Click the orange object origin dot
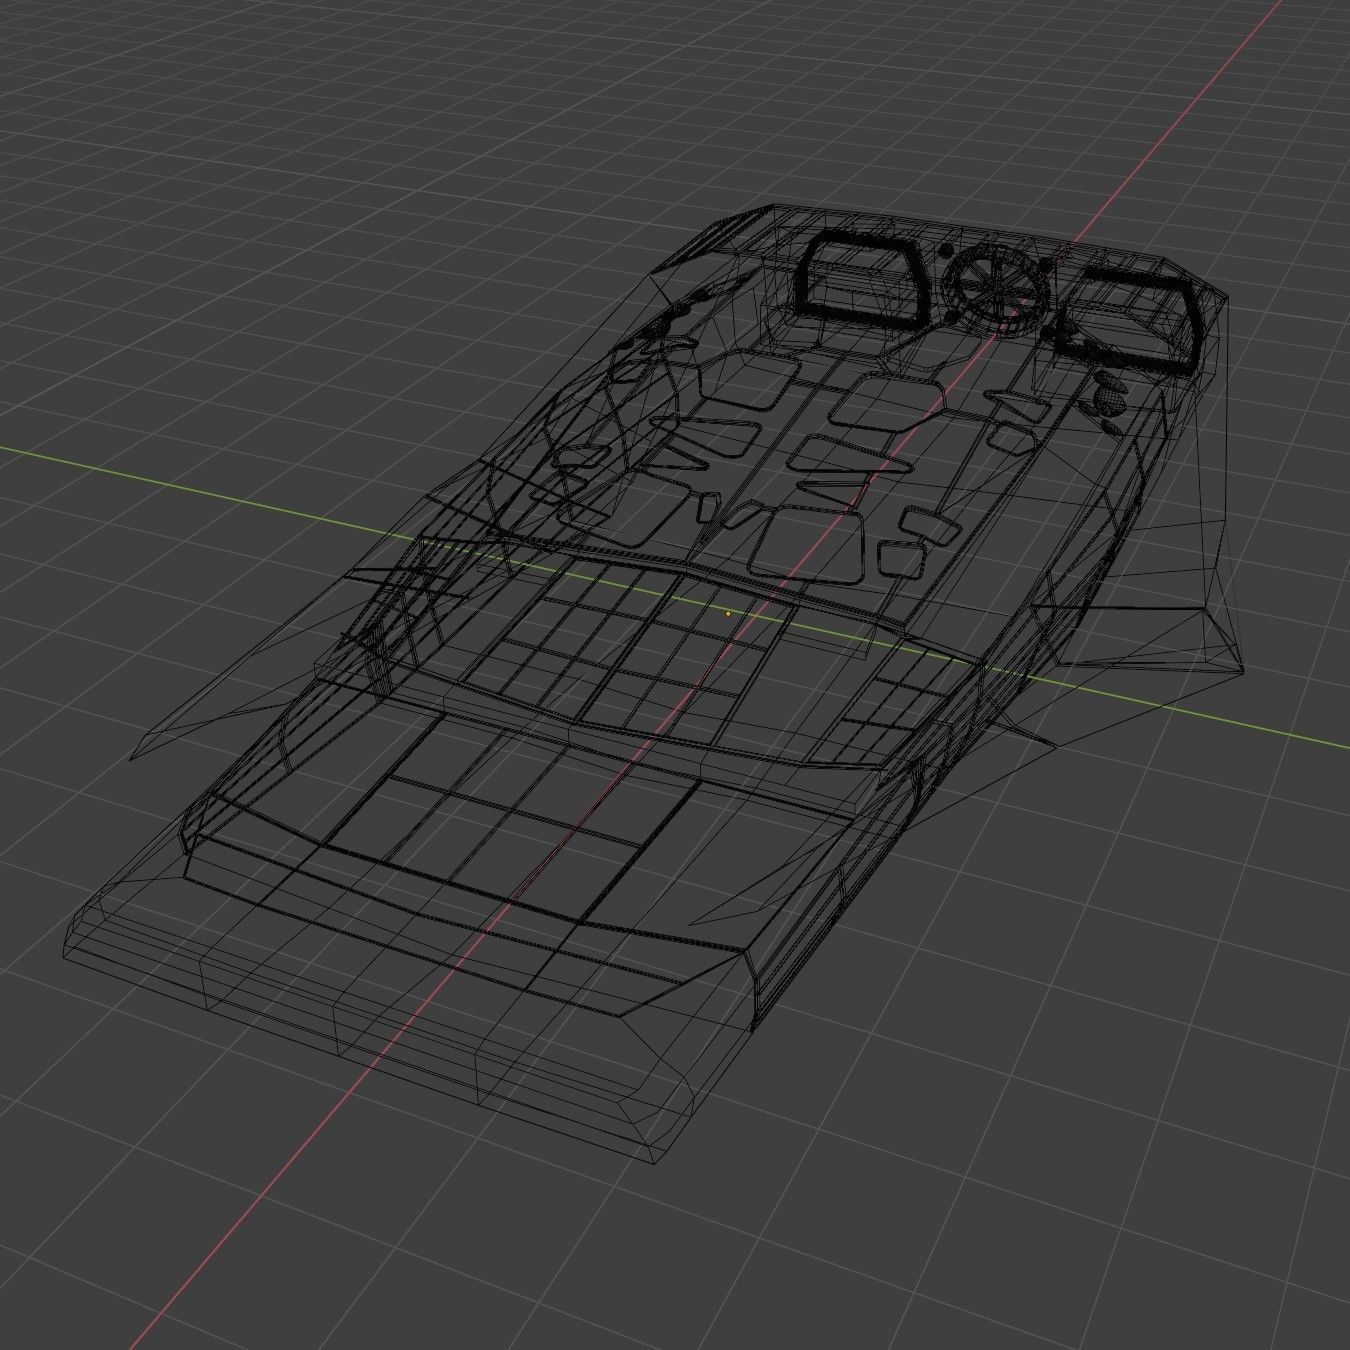Screen dimensions: 1350x1350 pos(728,613)
